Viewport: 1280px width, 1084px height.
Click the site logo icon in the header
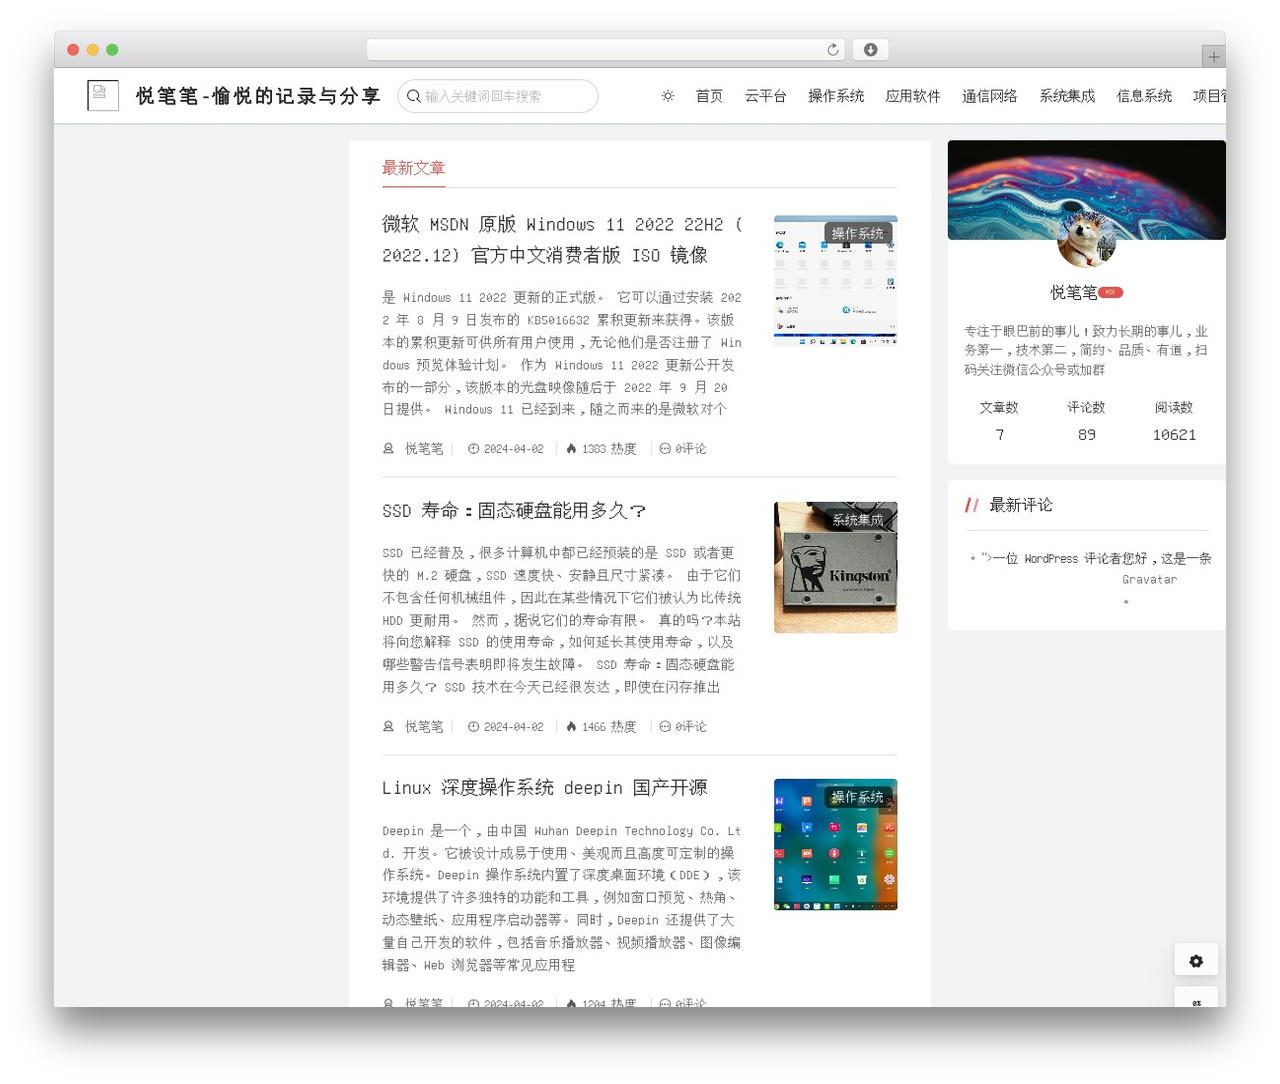click(103, 96)
